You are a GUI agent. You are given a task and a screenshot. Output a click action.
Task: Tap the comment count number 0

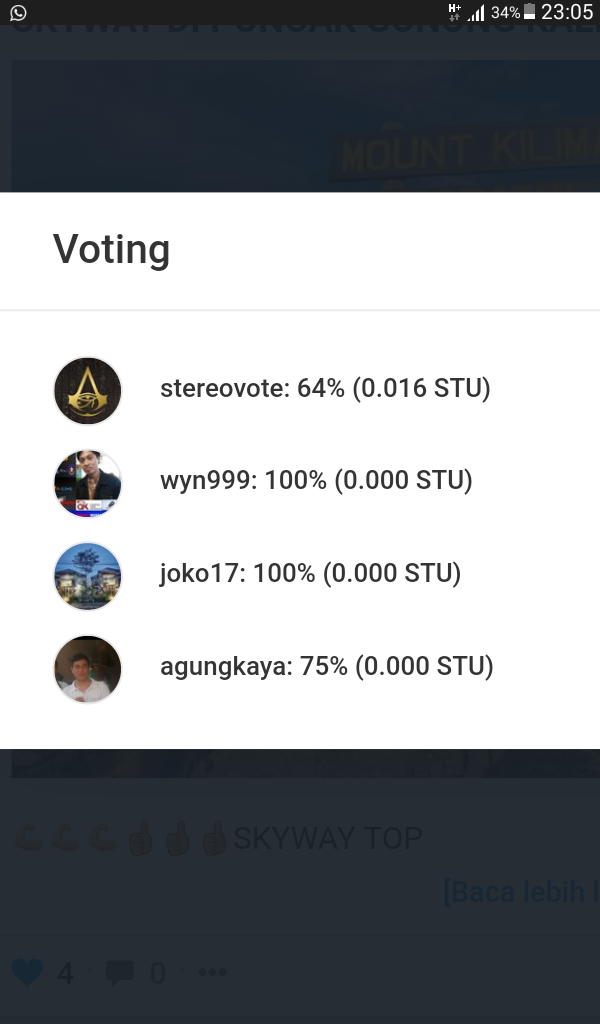point(157,972)
